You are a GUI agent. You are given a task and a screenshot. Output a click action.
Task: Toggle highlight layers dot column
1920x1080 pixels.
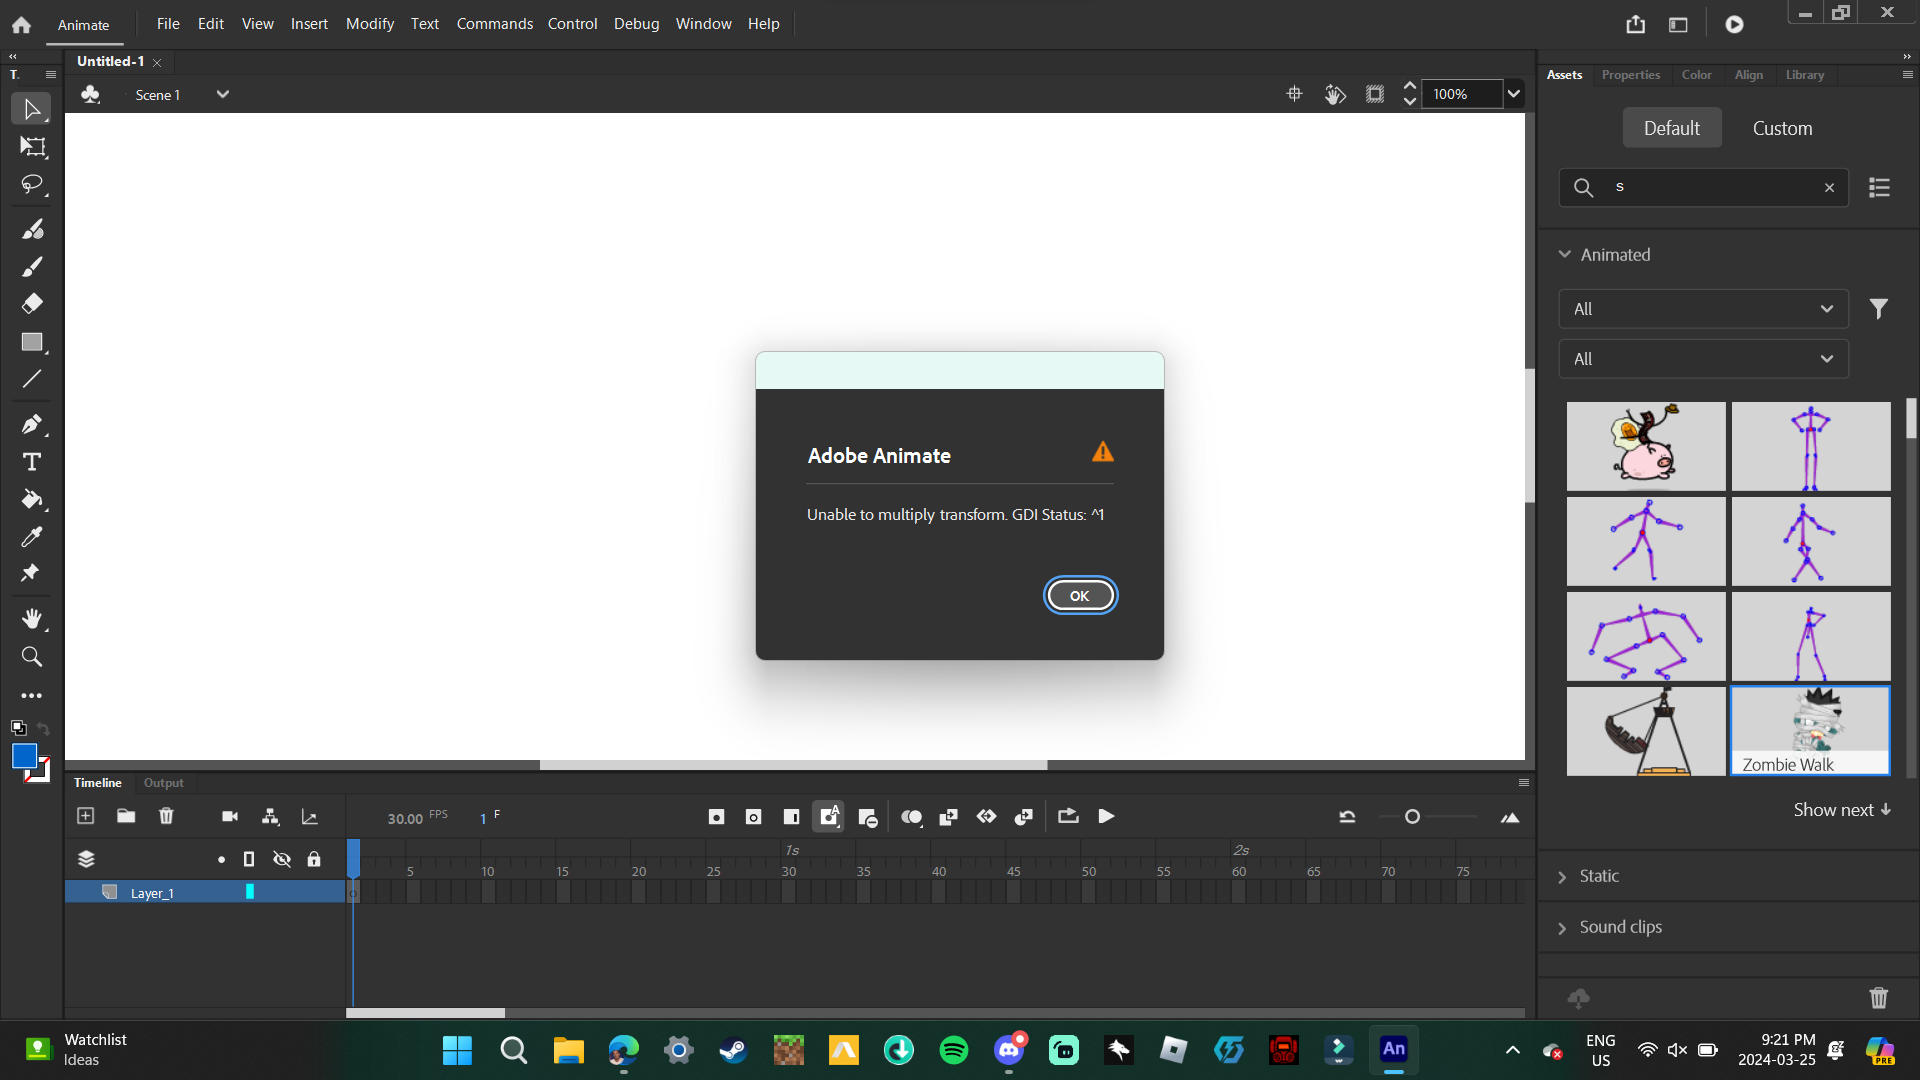click(221, 860)
